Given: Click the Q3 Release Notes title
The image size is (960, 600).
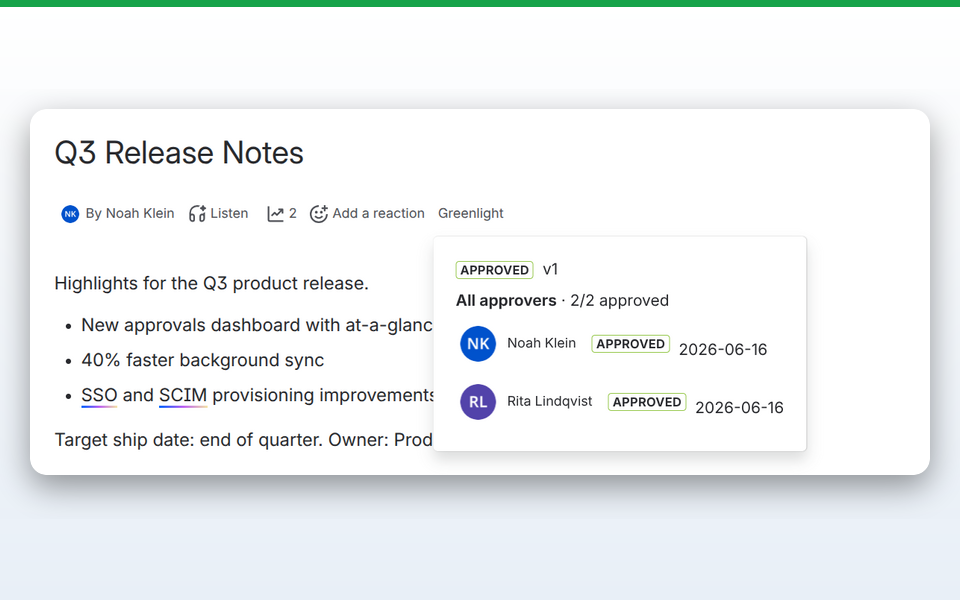Looking at the screenshot, I should [179, 152].
